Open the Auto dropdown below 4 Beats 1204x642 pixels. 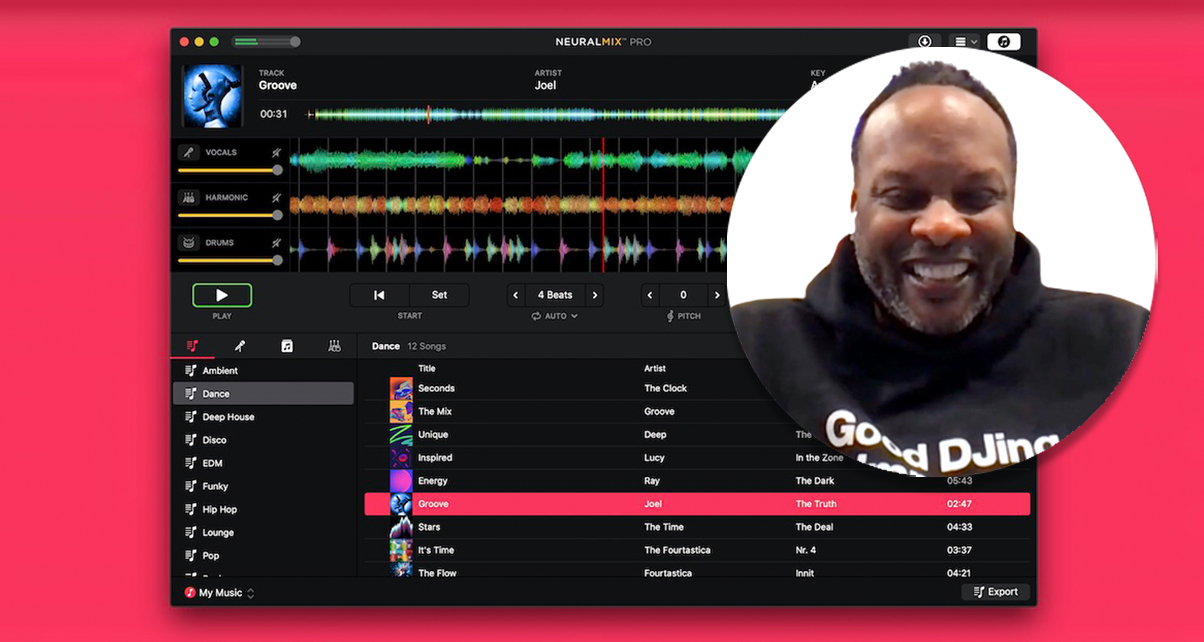click(x=554, y=316)
